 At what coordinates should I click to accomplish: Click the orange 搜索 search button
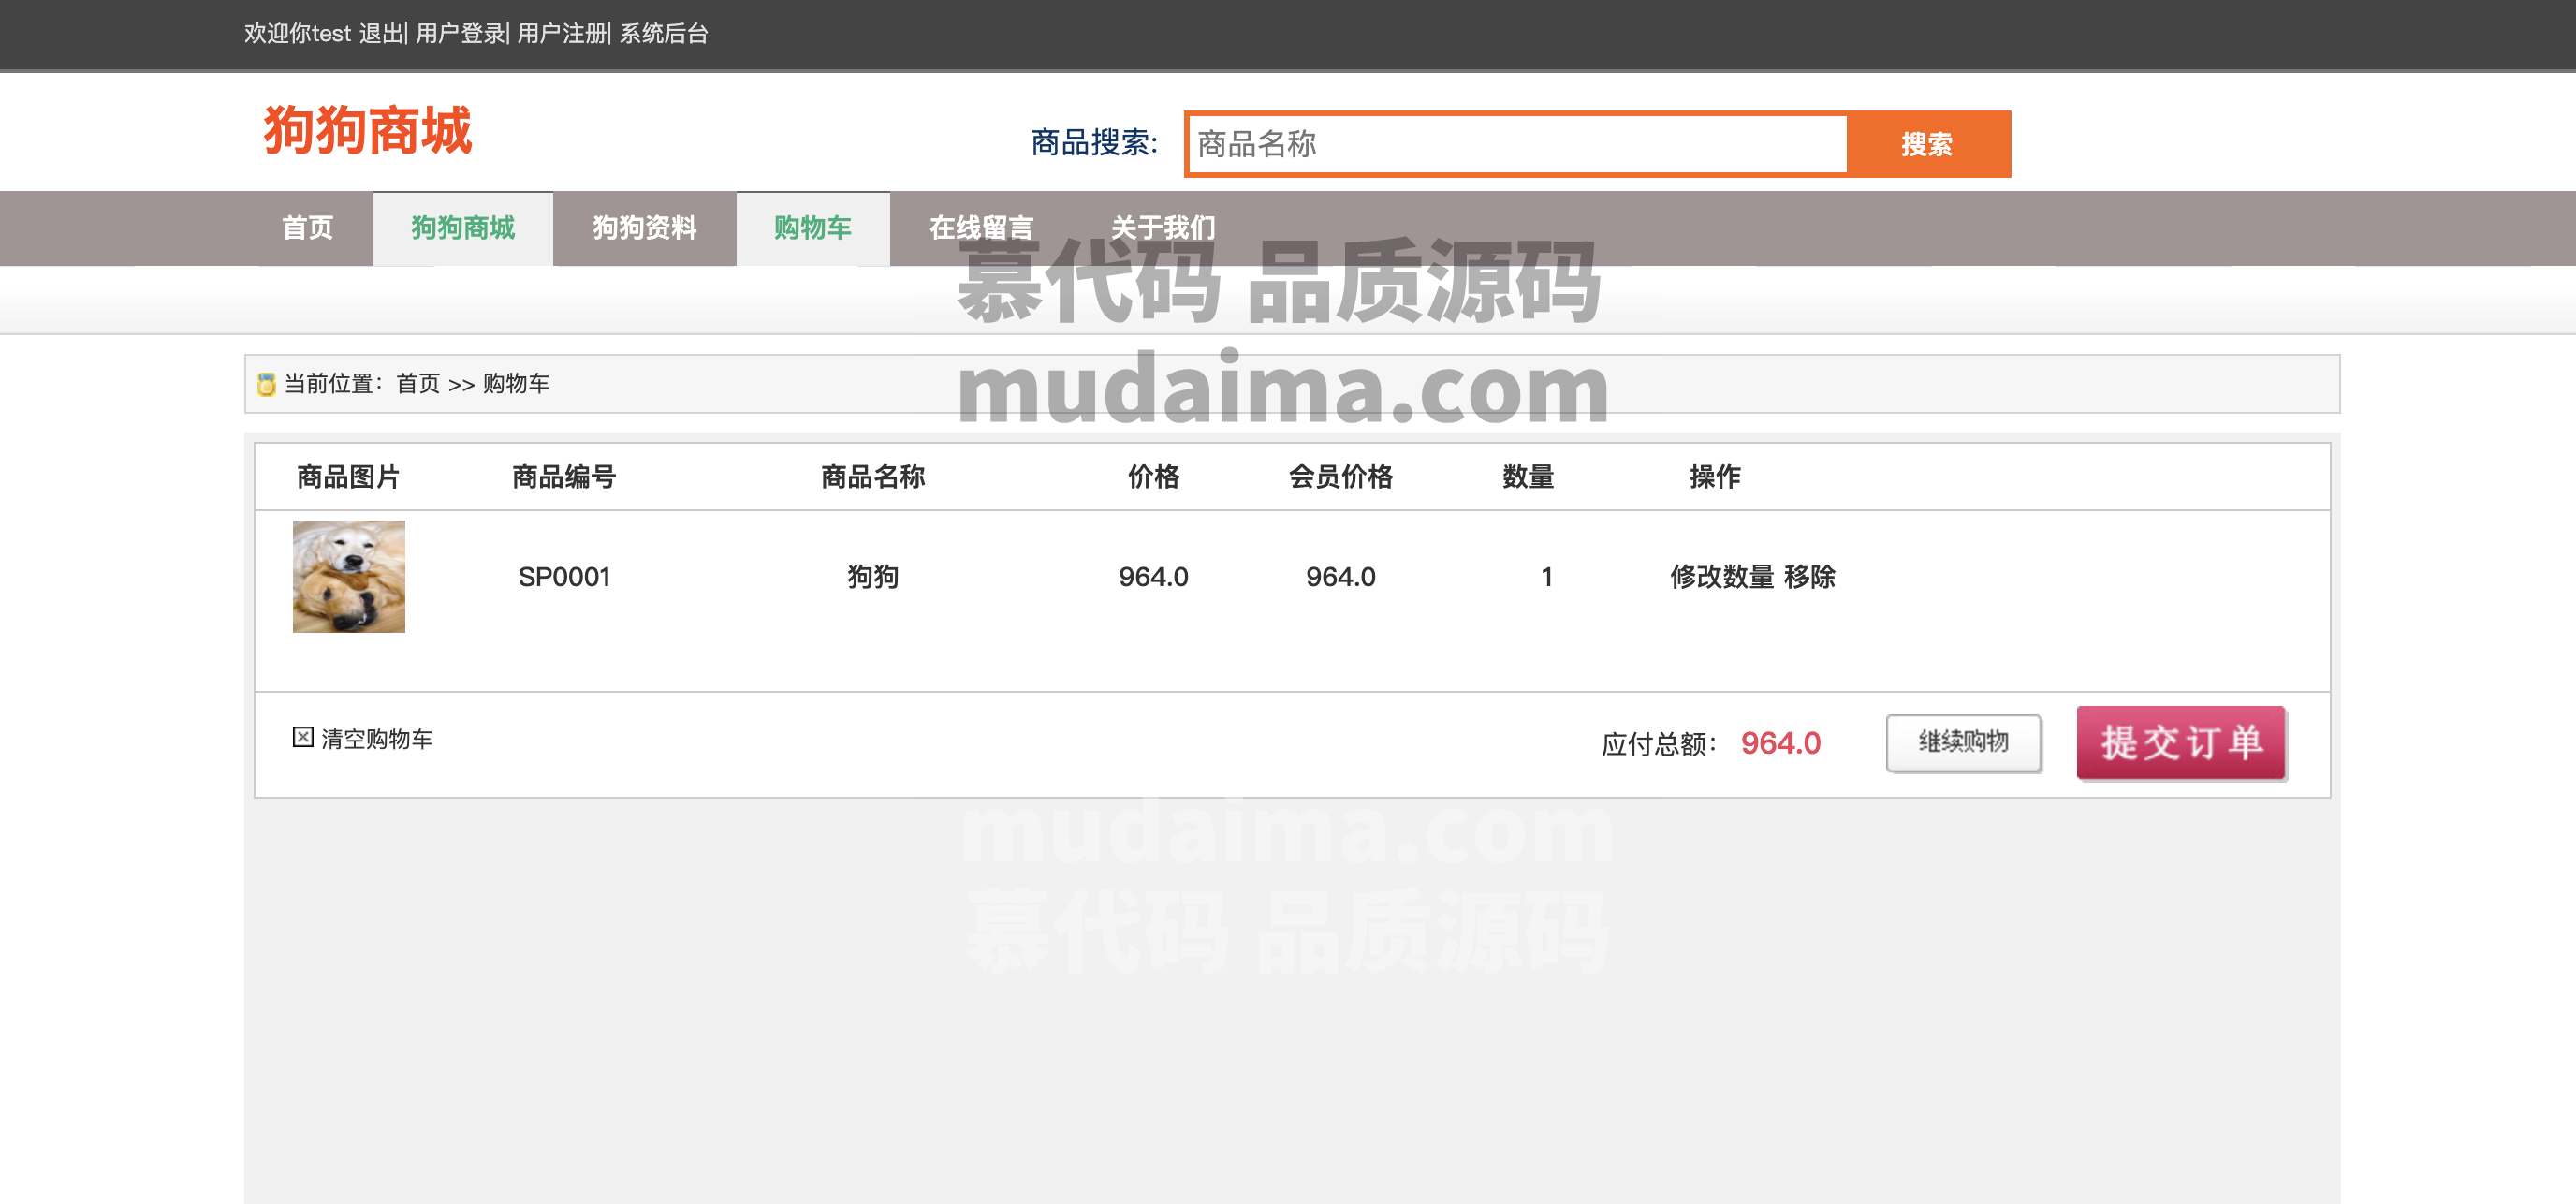coord(1927,144)
